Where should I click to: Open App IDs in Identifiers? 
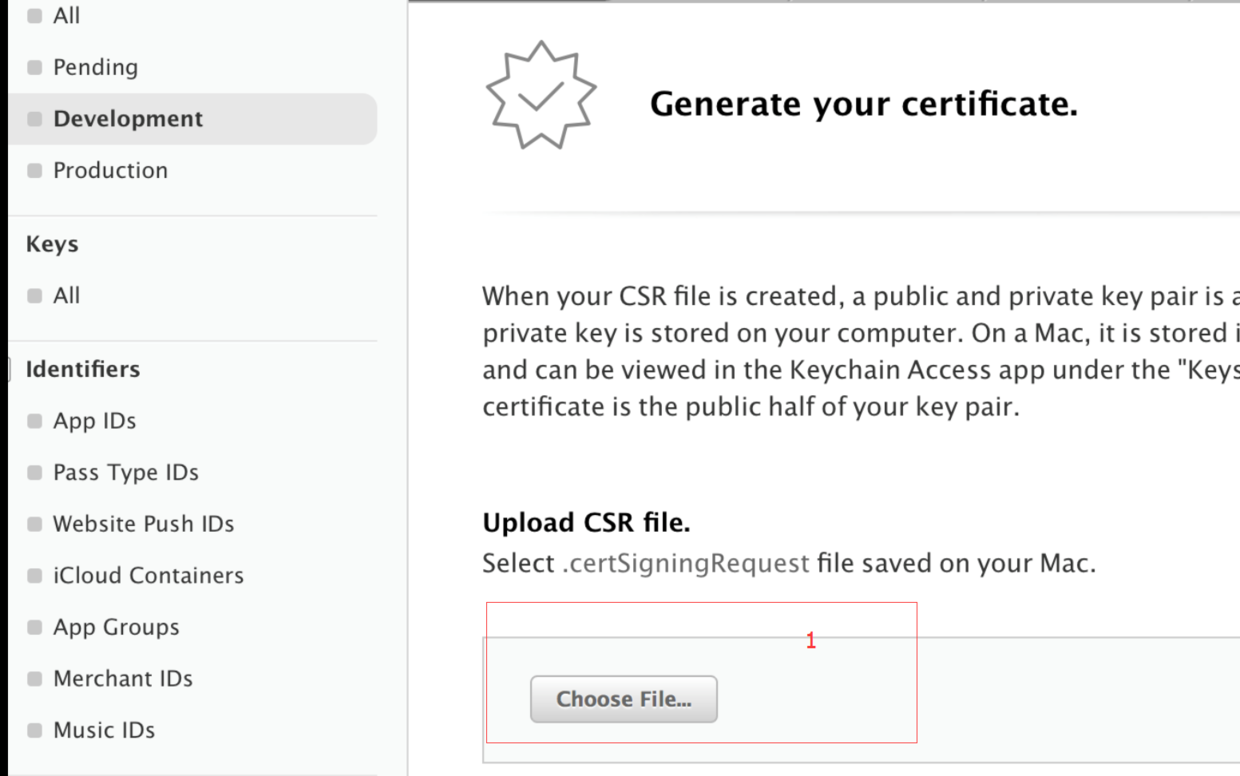[x=94, y=421]
